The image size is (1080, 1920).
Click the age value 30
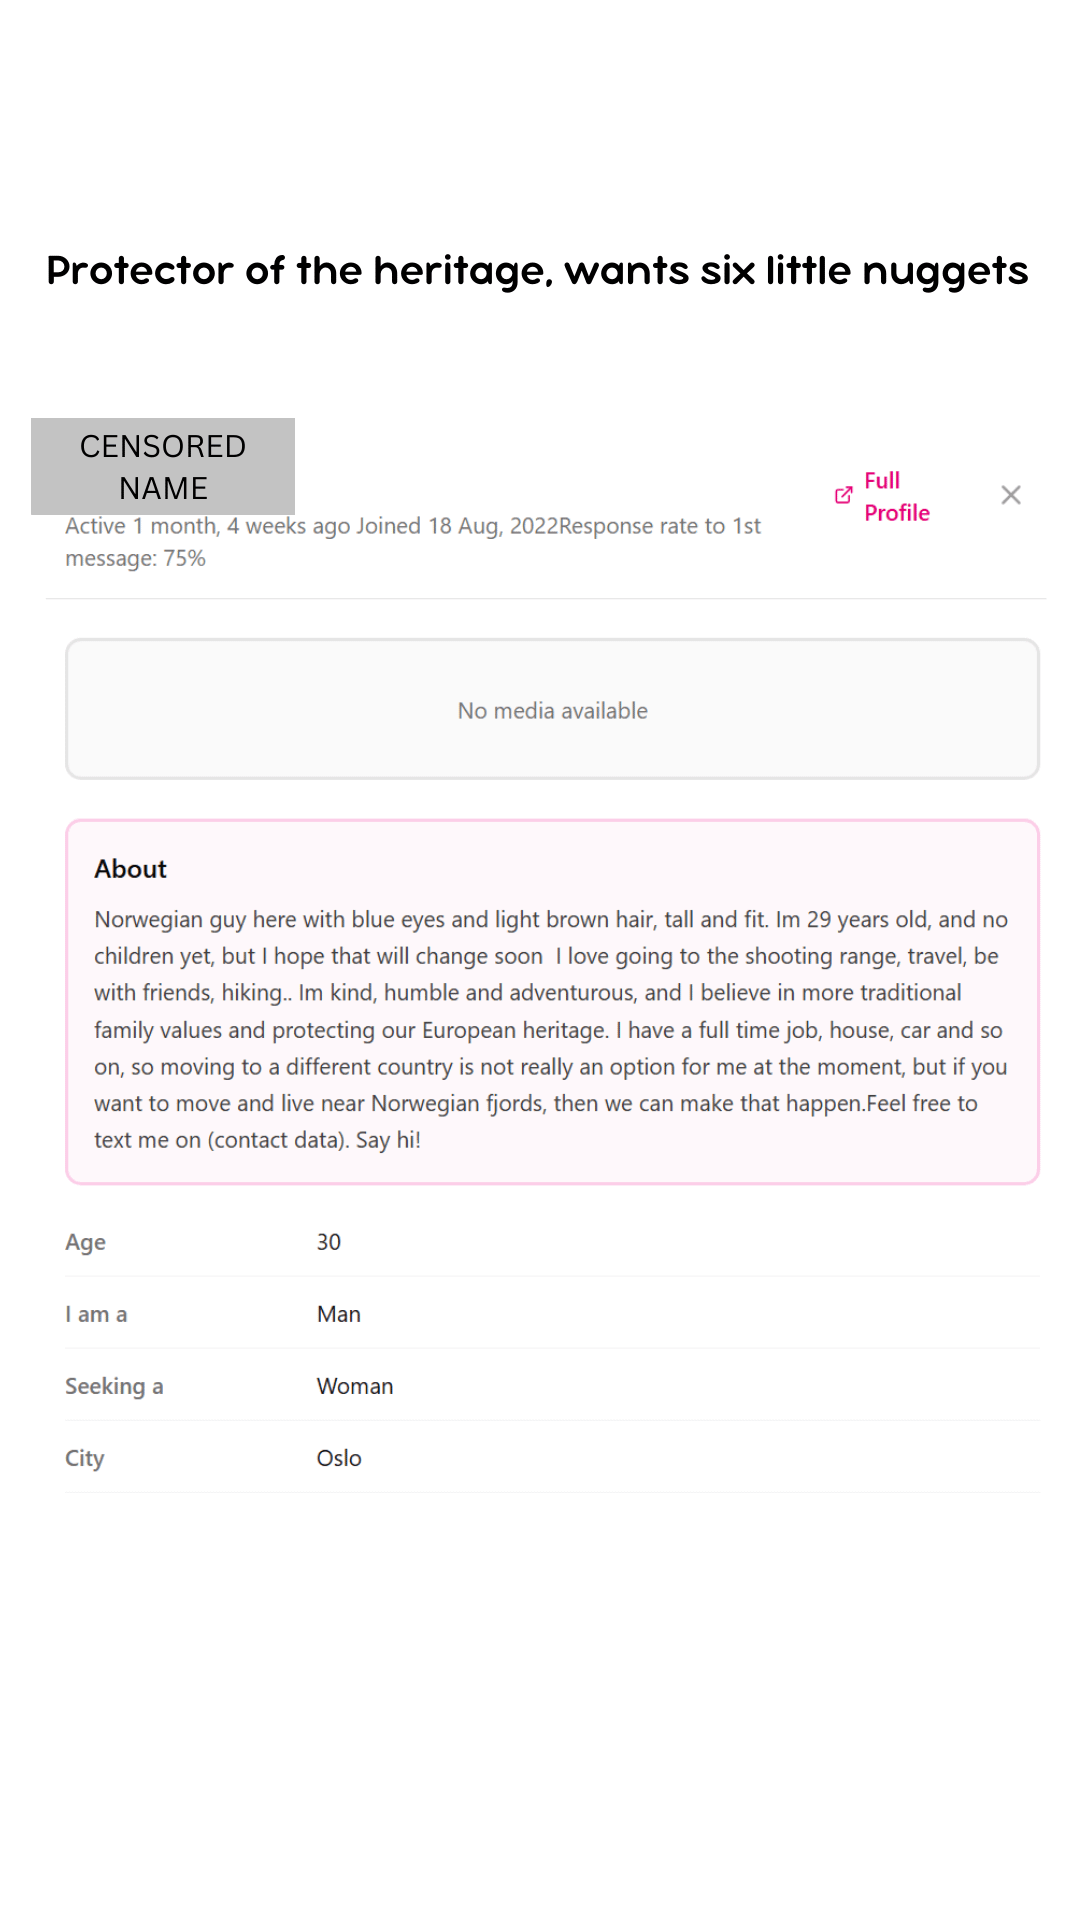[x=329, y=1242]
